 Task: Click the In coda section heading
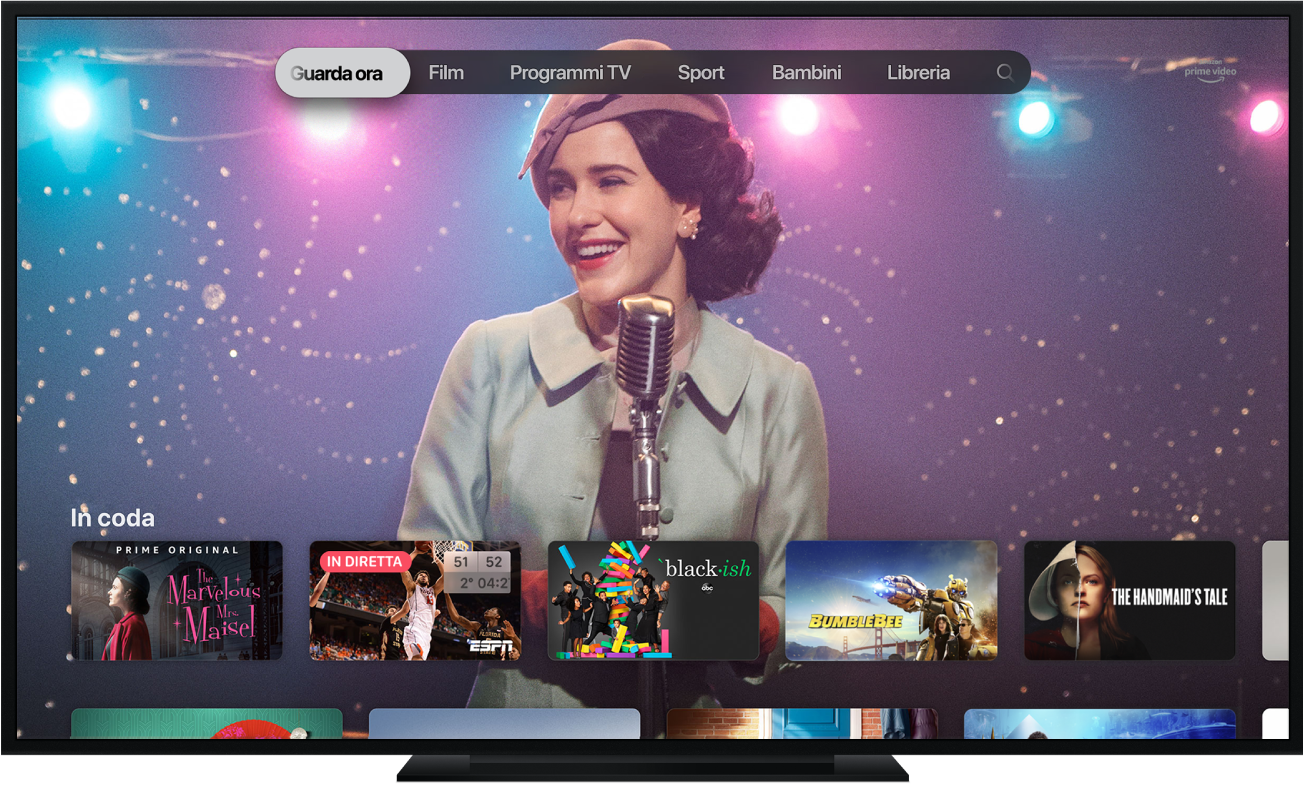click(112, 518)
